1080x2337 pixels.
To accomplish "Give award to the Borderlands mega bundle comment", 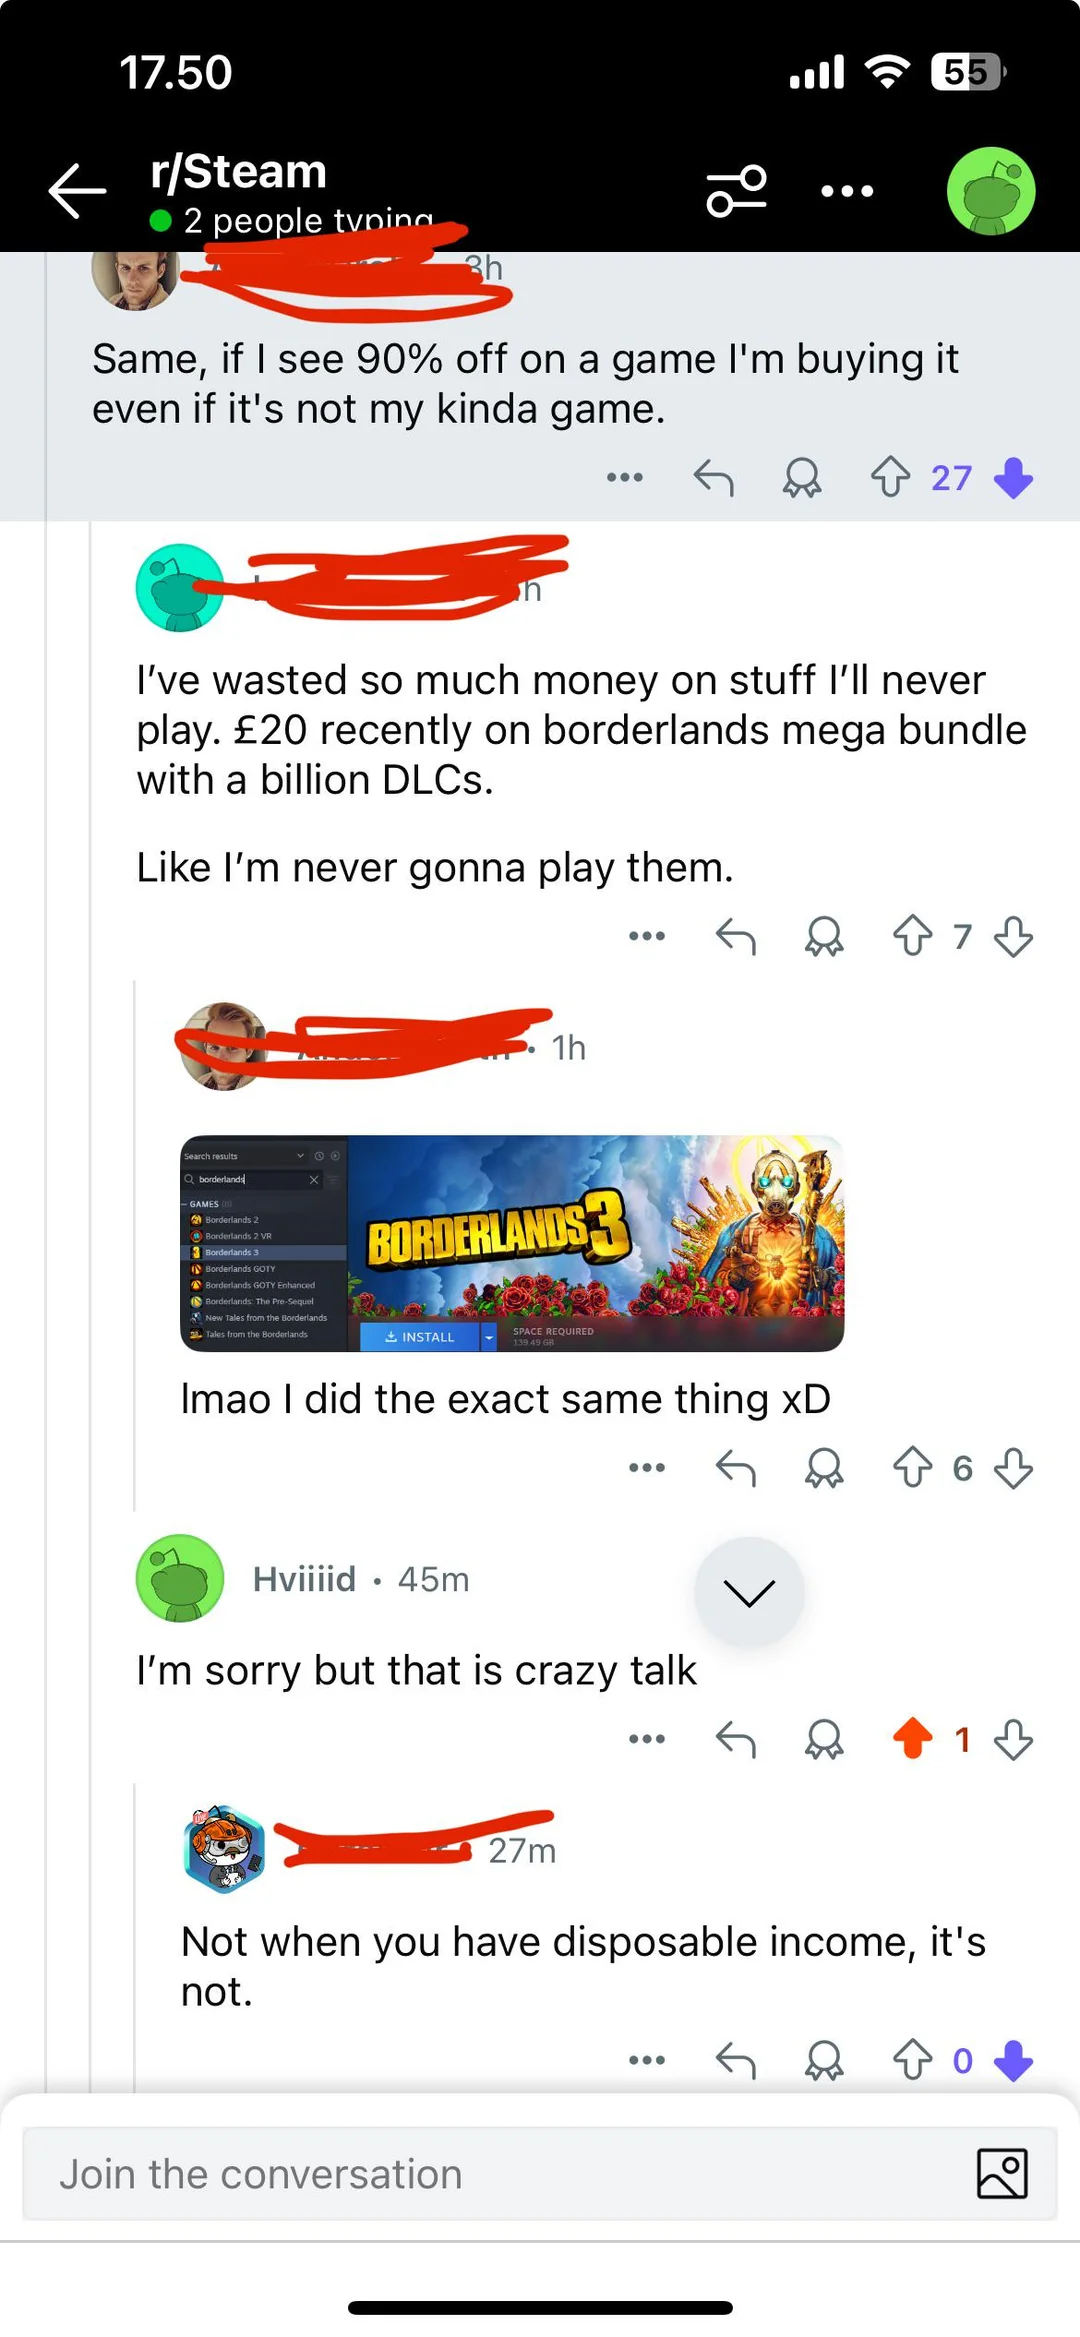I will tap(824, 937).
